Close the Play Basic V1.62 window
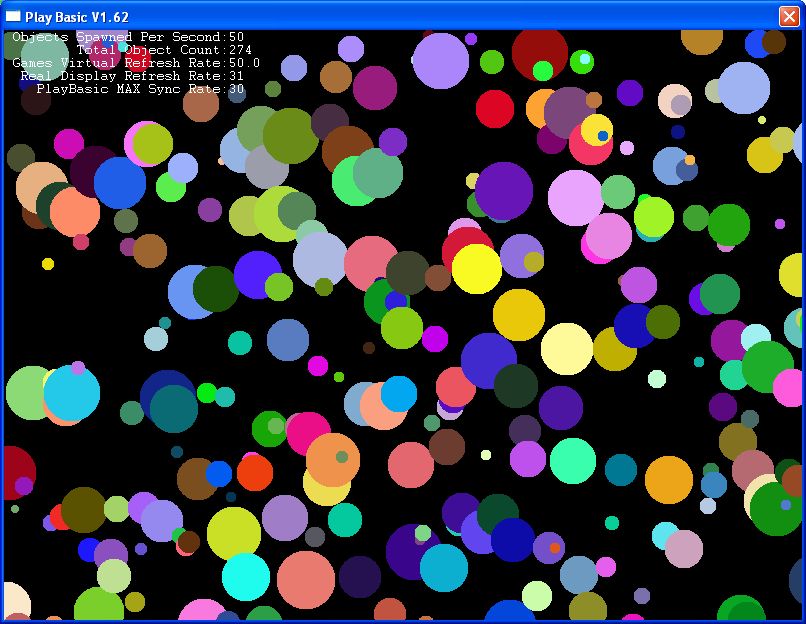This screenshot has height=624, width=806. [789, 16]
